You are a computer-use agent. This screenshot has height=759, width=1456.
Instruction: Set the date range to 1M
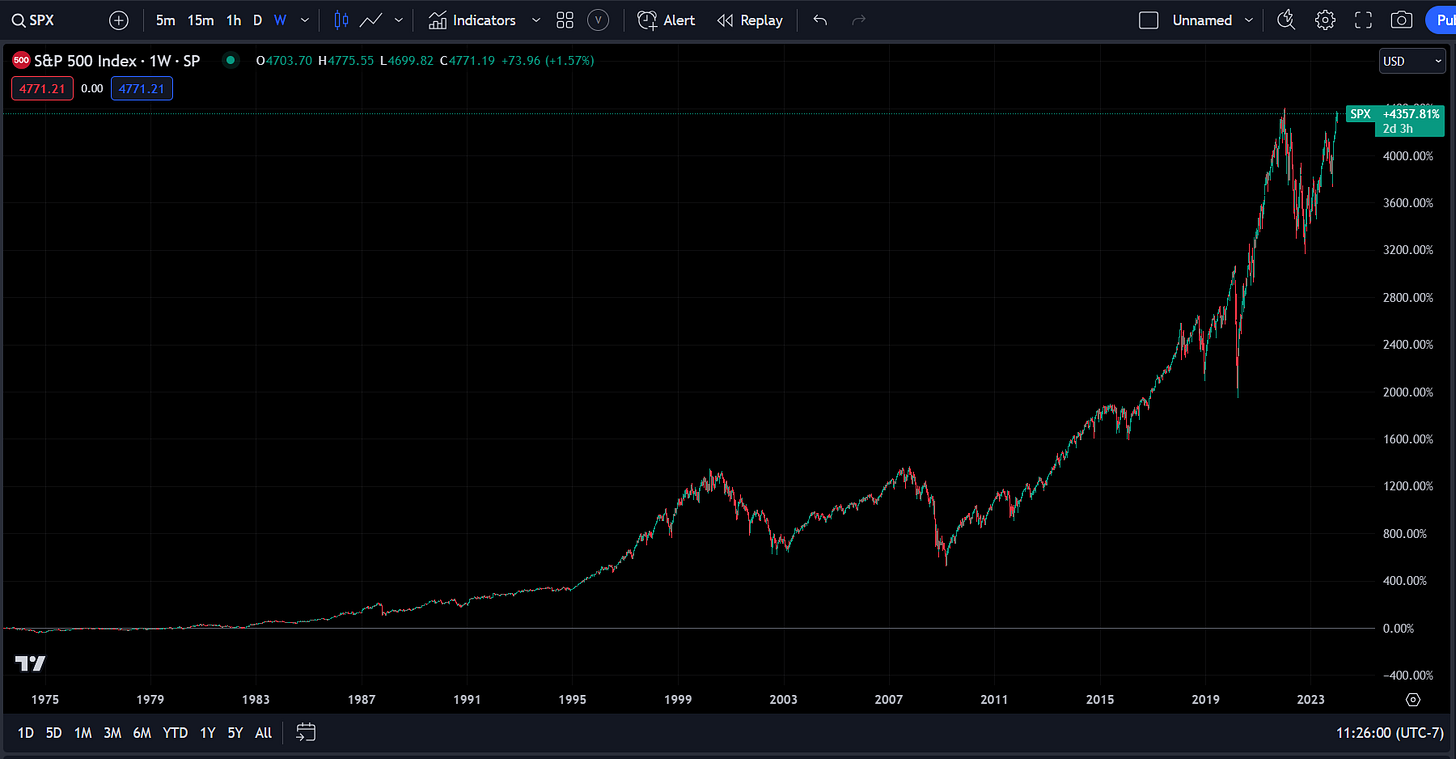tap(83, 733)
